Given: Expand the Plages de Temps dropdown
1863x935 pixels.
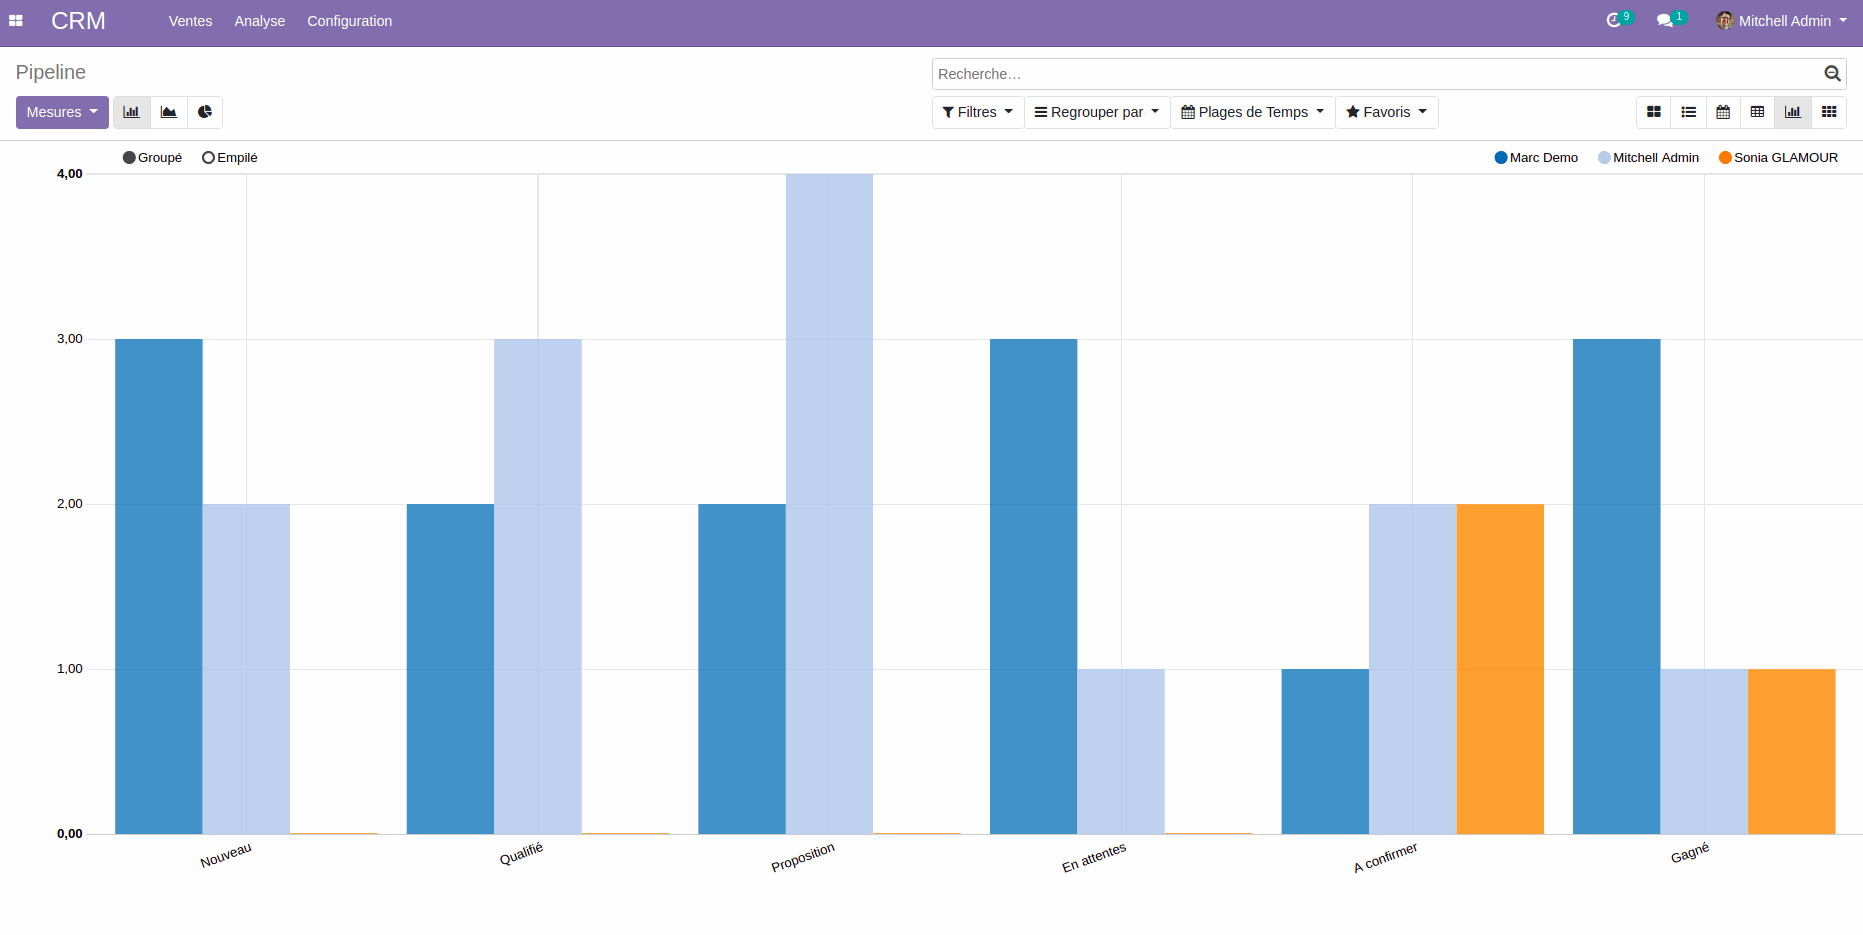Looking at the screenshot, I should [1252, 112].
